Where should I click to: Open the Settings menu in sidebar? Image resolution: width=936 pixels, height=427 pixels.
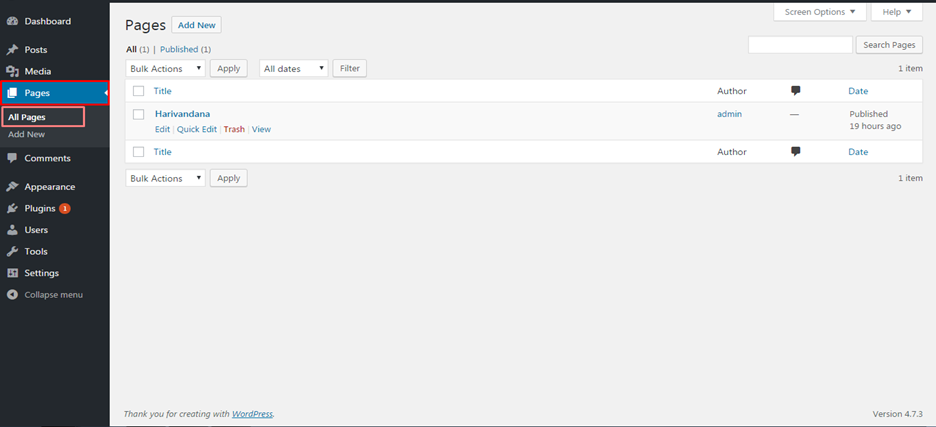[41, 273]
